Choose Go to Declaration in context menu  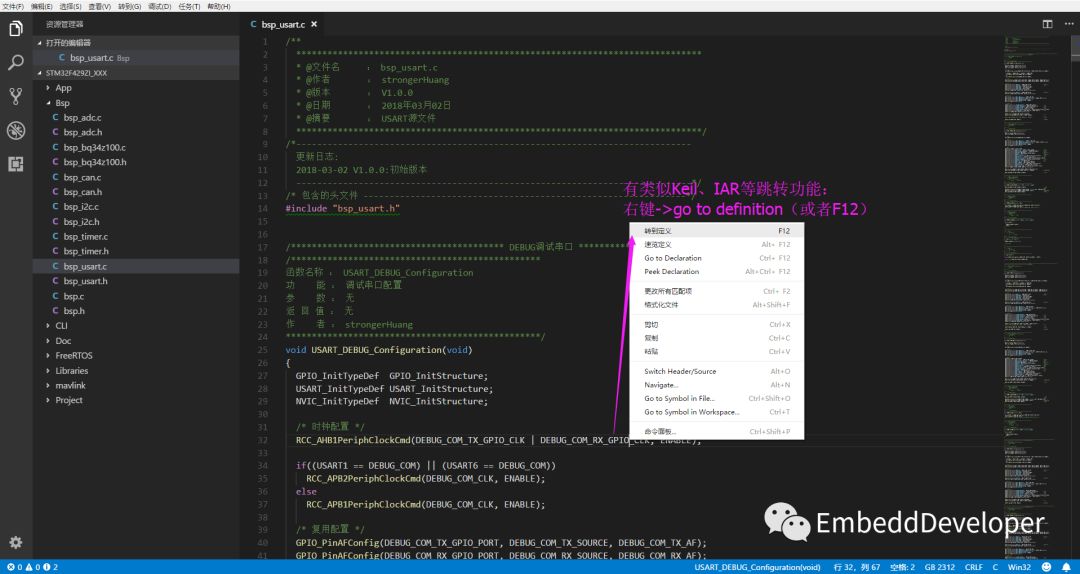716,258
